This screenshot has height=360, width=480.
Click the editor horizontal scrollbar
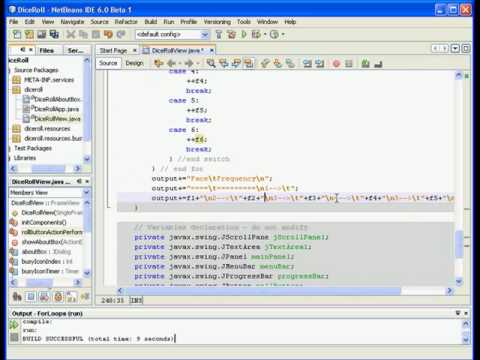coord(263,291)
